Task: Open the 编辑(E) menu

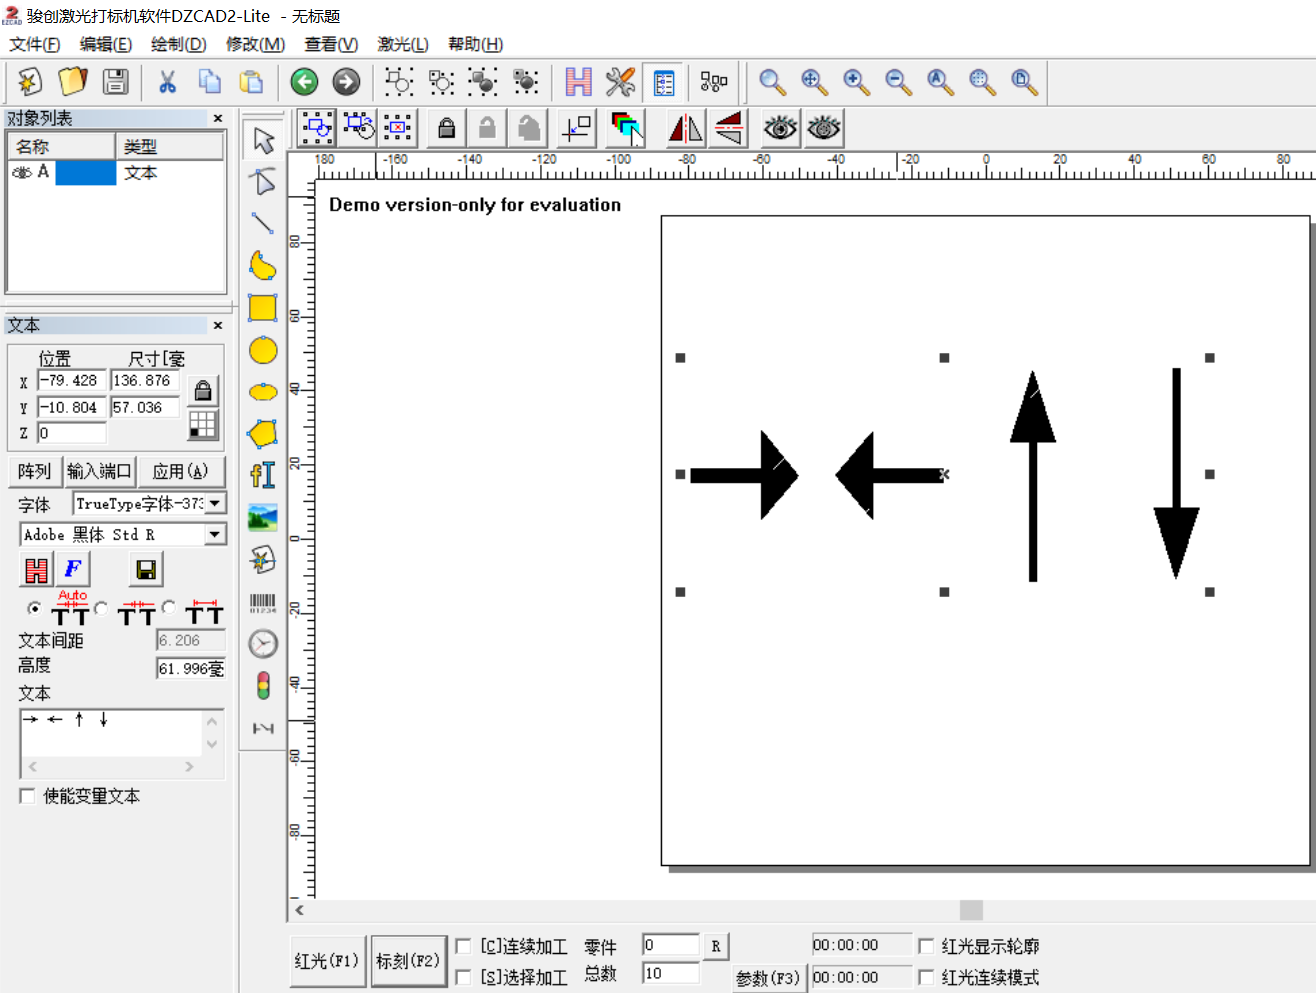Action: pyautogui.click(x=106, y=44)
